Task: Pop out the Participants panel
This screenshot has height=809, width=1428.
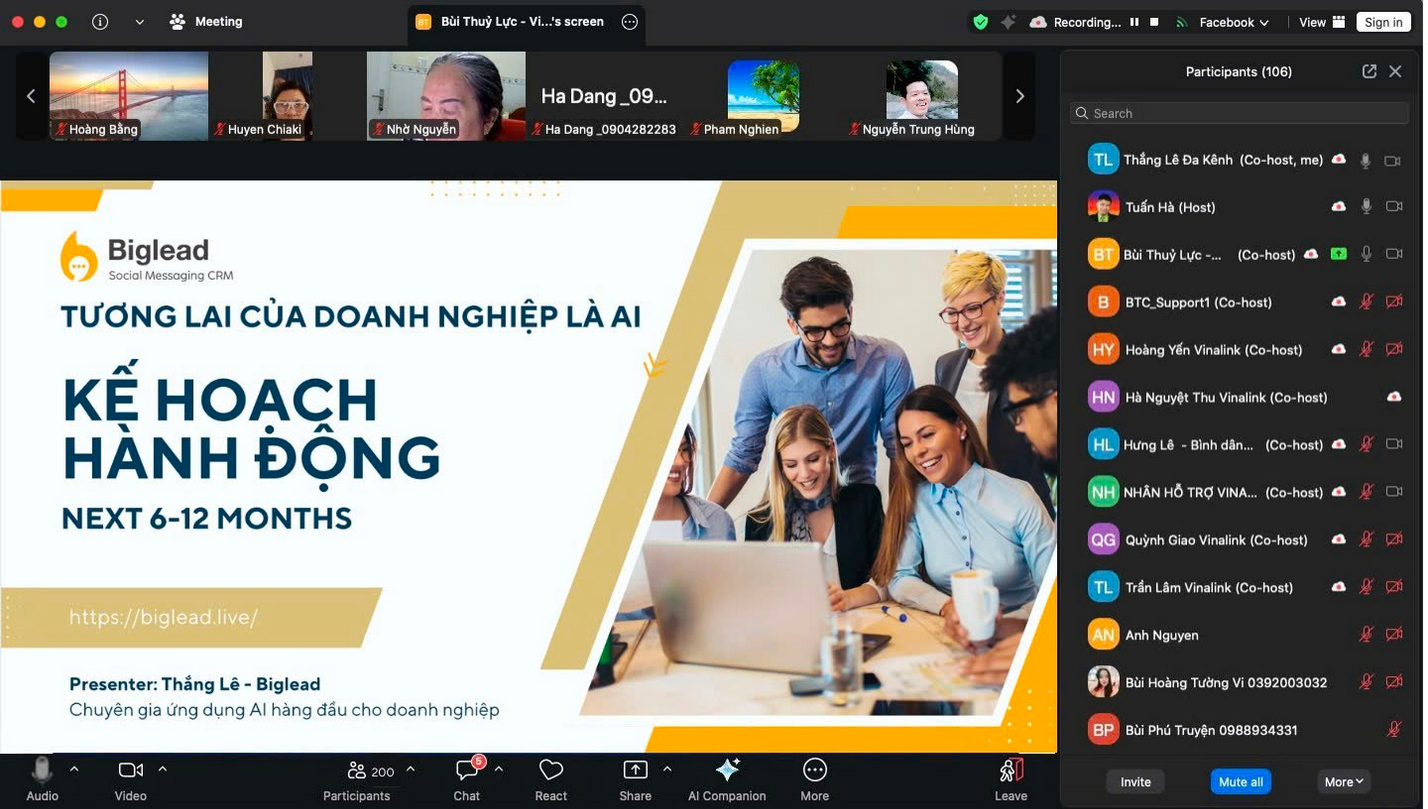Action: tap(1369, 71)
